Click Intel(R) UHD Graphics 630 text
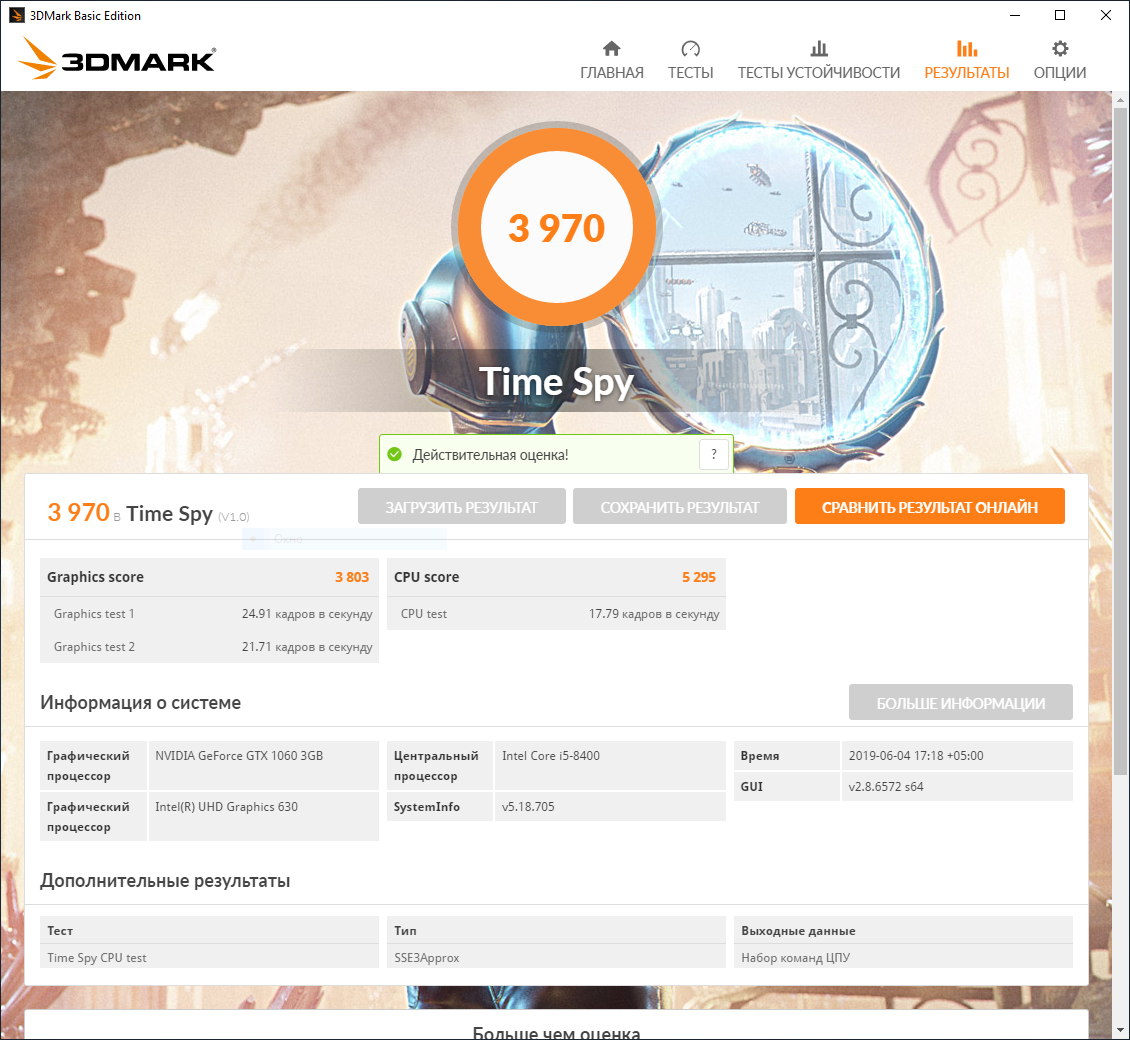Screen dimensions: 1130x1040 click(226, 806)
